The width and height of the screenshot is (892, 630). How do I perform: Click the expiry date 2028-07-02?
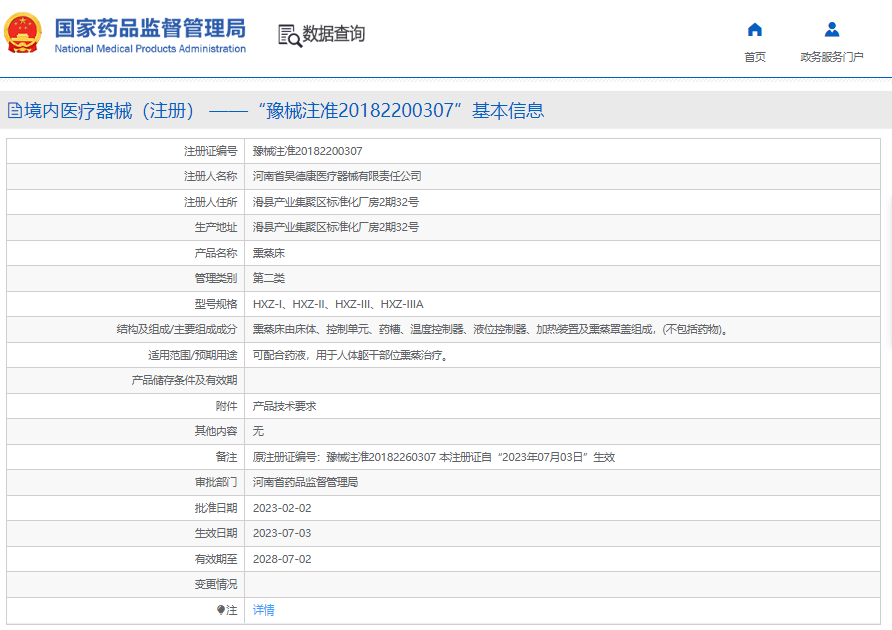click(x=282, y=559)
